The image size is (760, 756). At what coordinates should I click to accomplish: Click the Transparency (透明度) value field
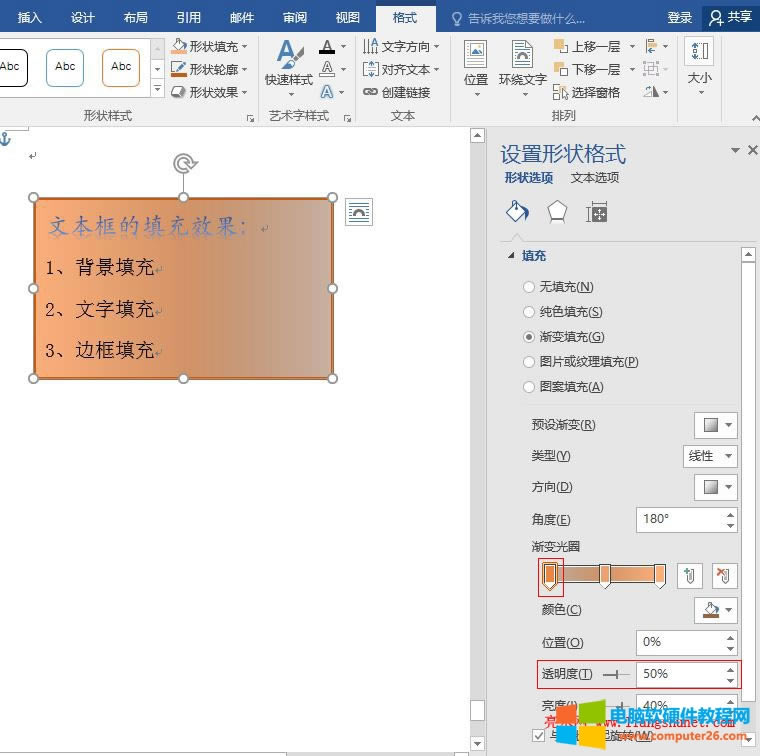point(678,674)
